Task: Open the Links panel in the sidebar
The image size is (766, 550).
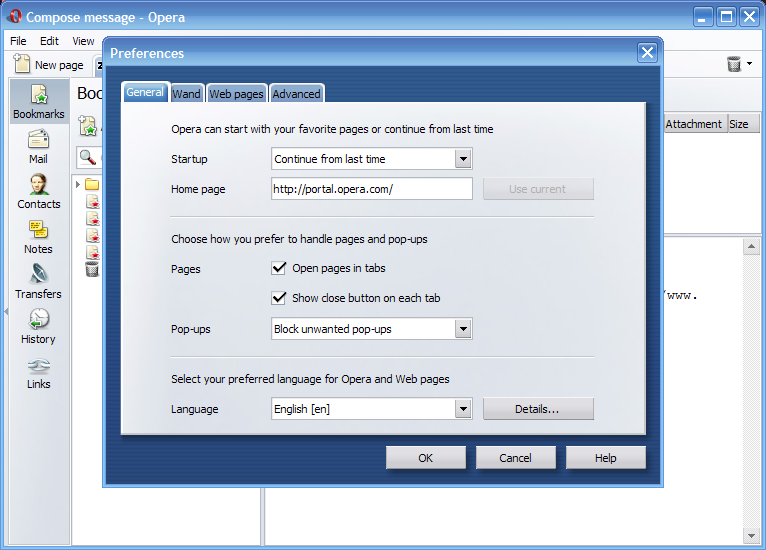Action: (x=39, y=372)
